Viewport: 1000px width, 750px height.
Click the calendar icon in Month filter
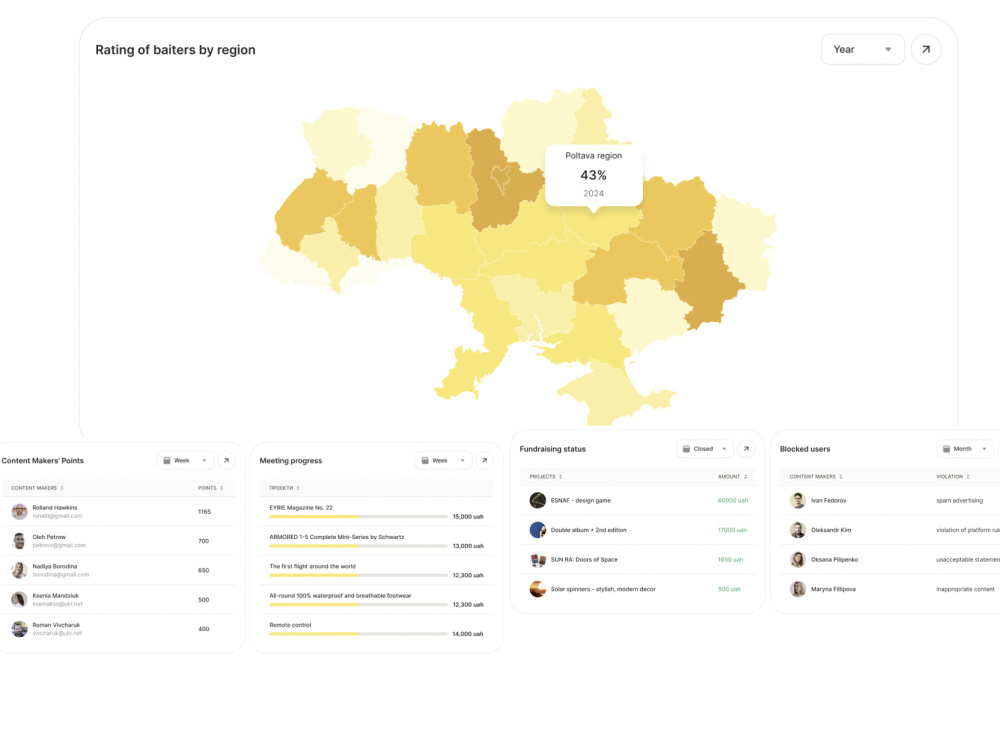[x=946, y=448]
